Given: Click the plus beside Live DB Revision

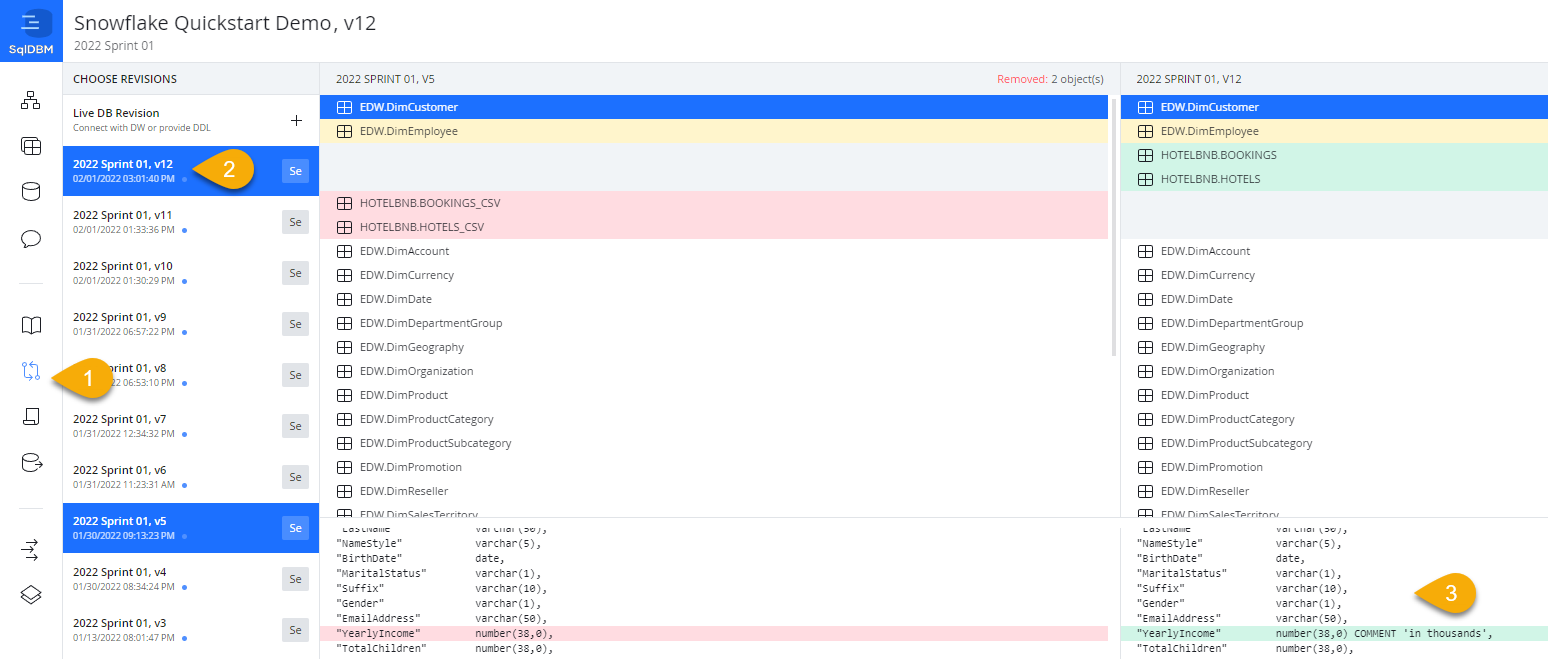Looking at the screenshot, I should 296,120.
